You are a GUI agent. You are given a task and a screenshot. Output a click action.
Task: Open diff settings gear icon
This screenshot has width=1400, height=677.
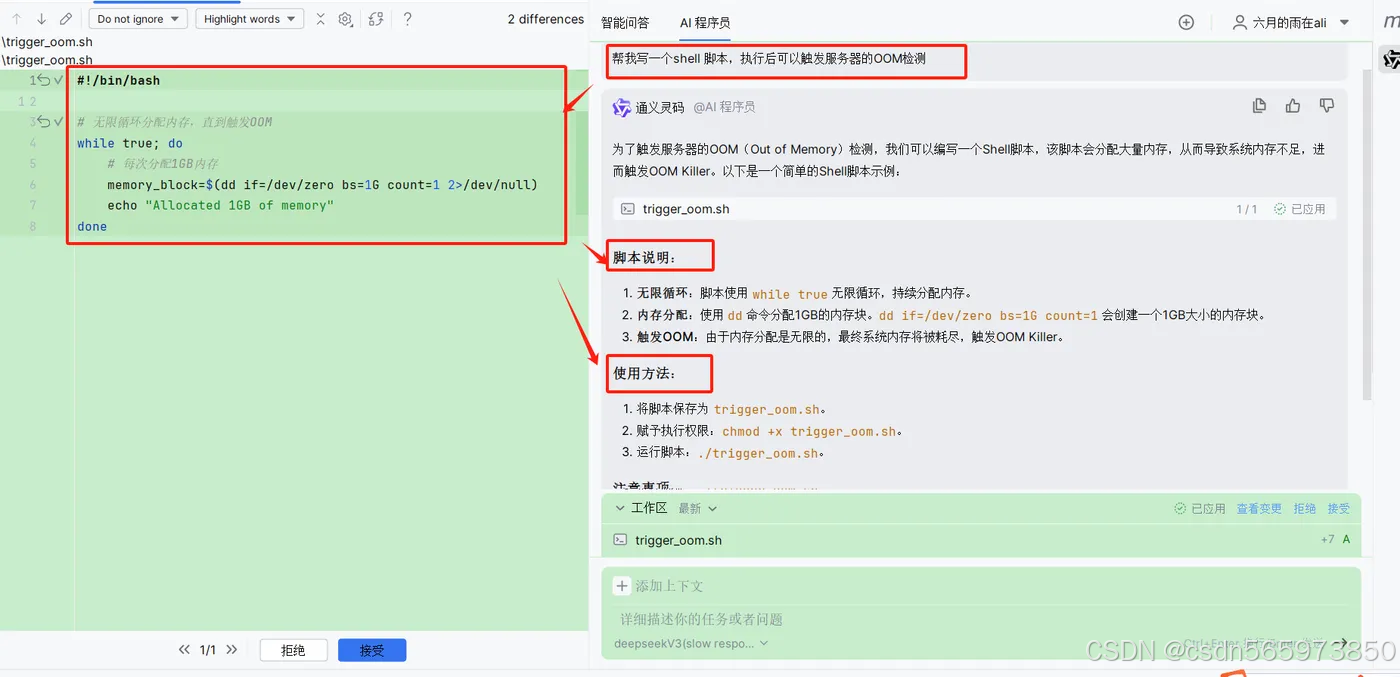346,19
